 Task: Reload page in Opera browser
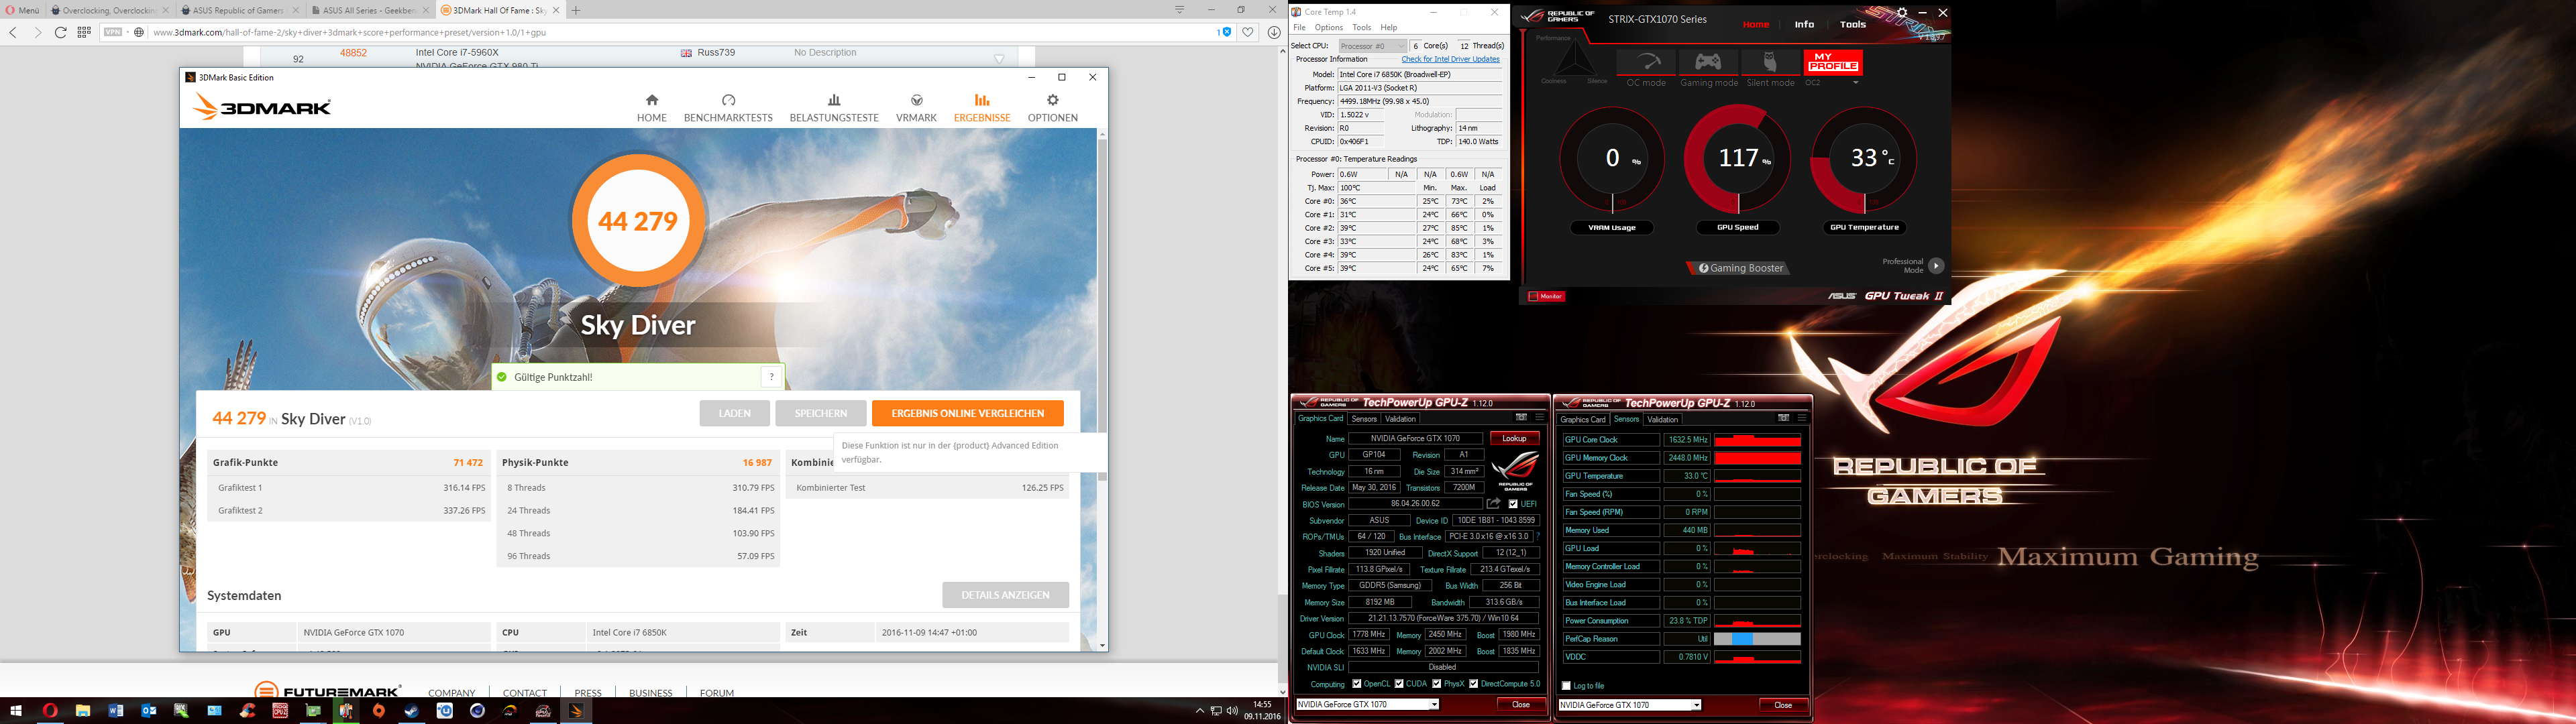click(x=60, y=32)
